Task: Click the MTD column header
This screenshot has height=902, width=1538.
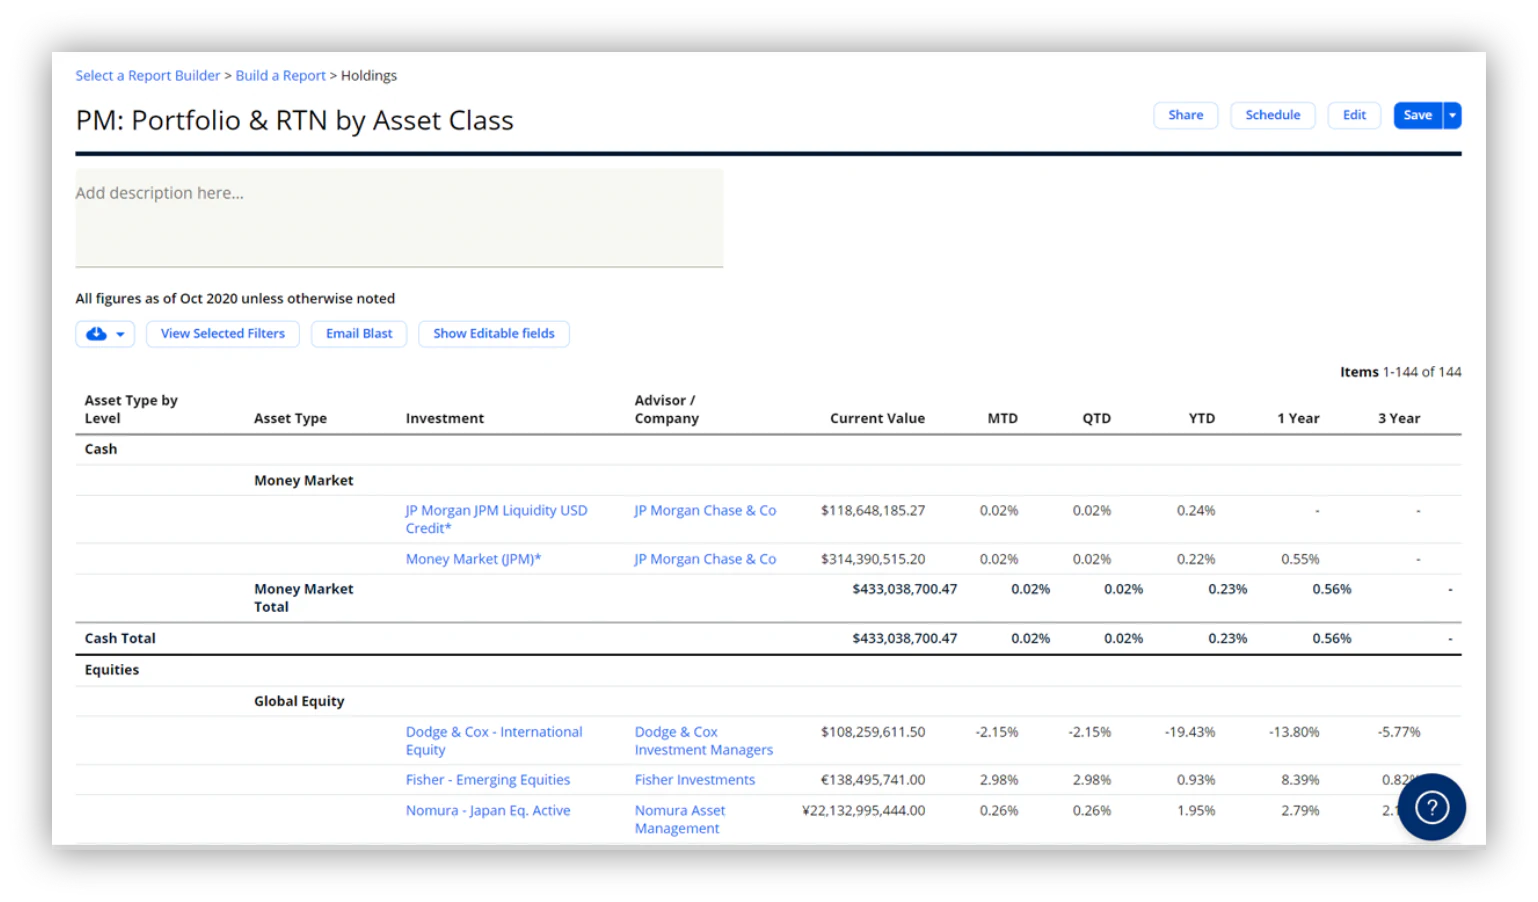Action: 1003,419
